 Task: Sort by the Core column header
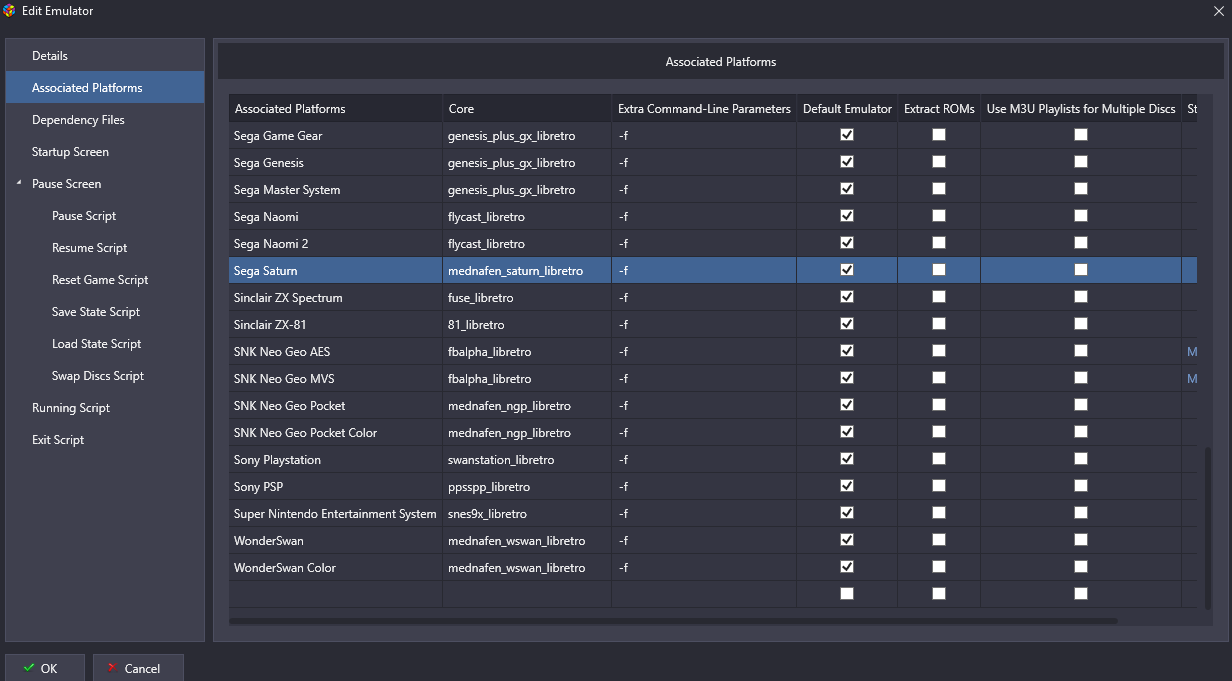click(526, 109)
